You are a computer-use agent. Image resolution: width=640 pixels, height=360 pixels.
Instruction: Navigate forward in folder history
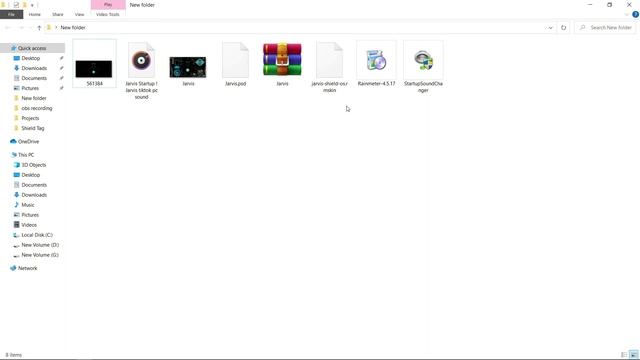[x=21, y=28]
